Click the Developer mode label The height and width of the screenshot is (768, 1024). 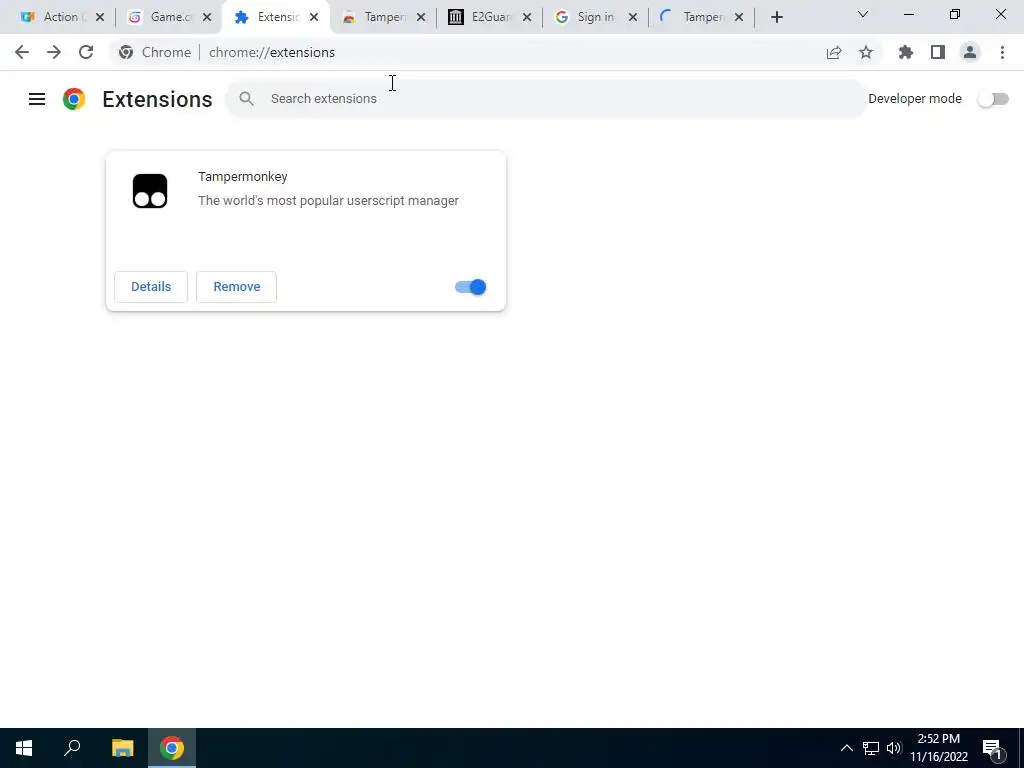click(x=914, y=99)
